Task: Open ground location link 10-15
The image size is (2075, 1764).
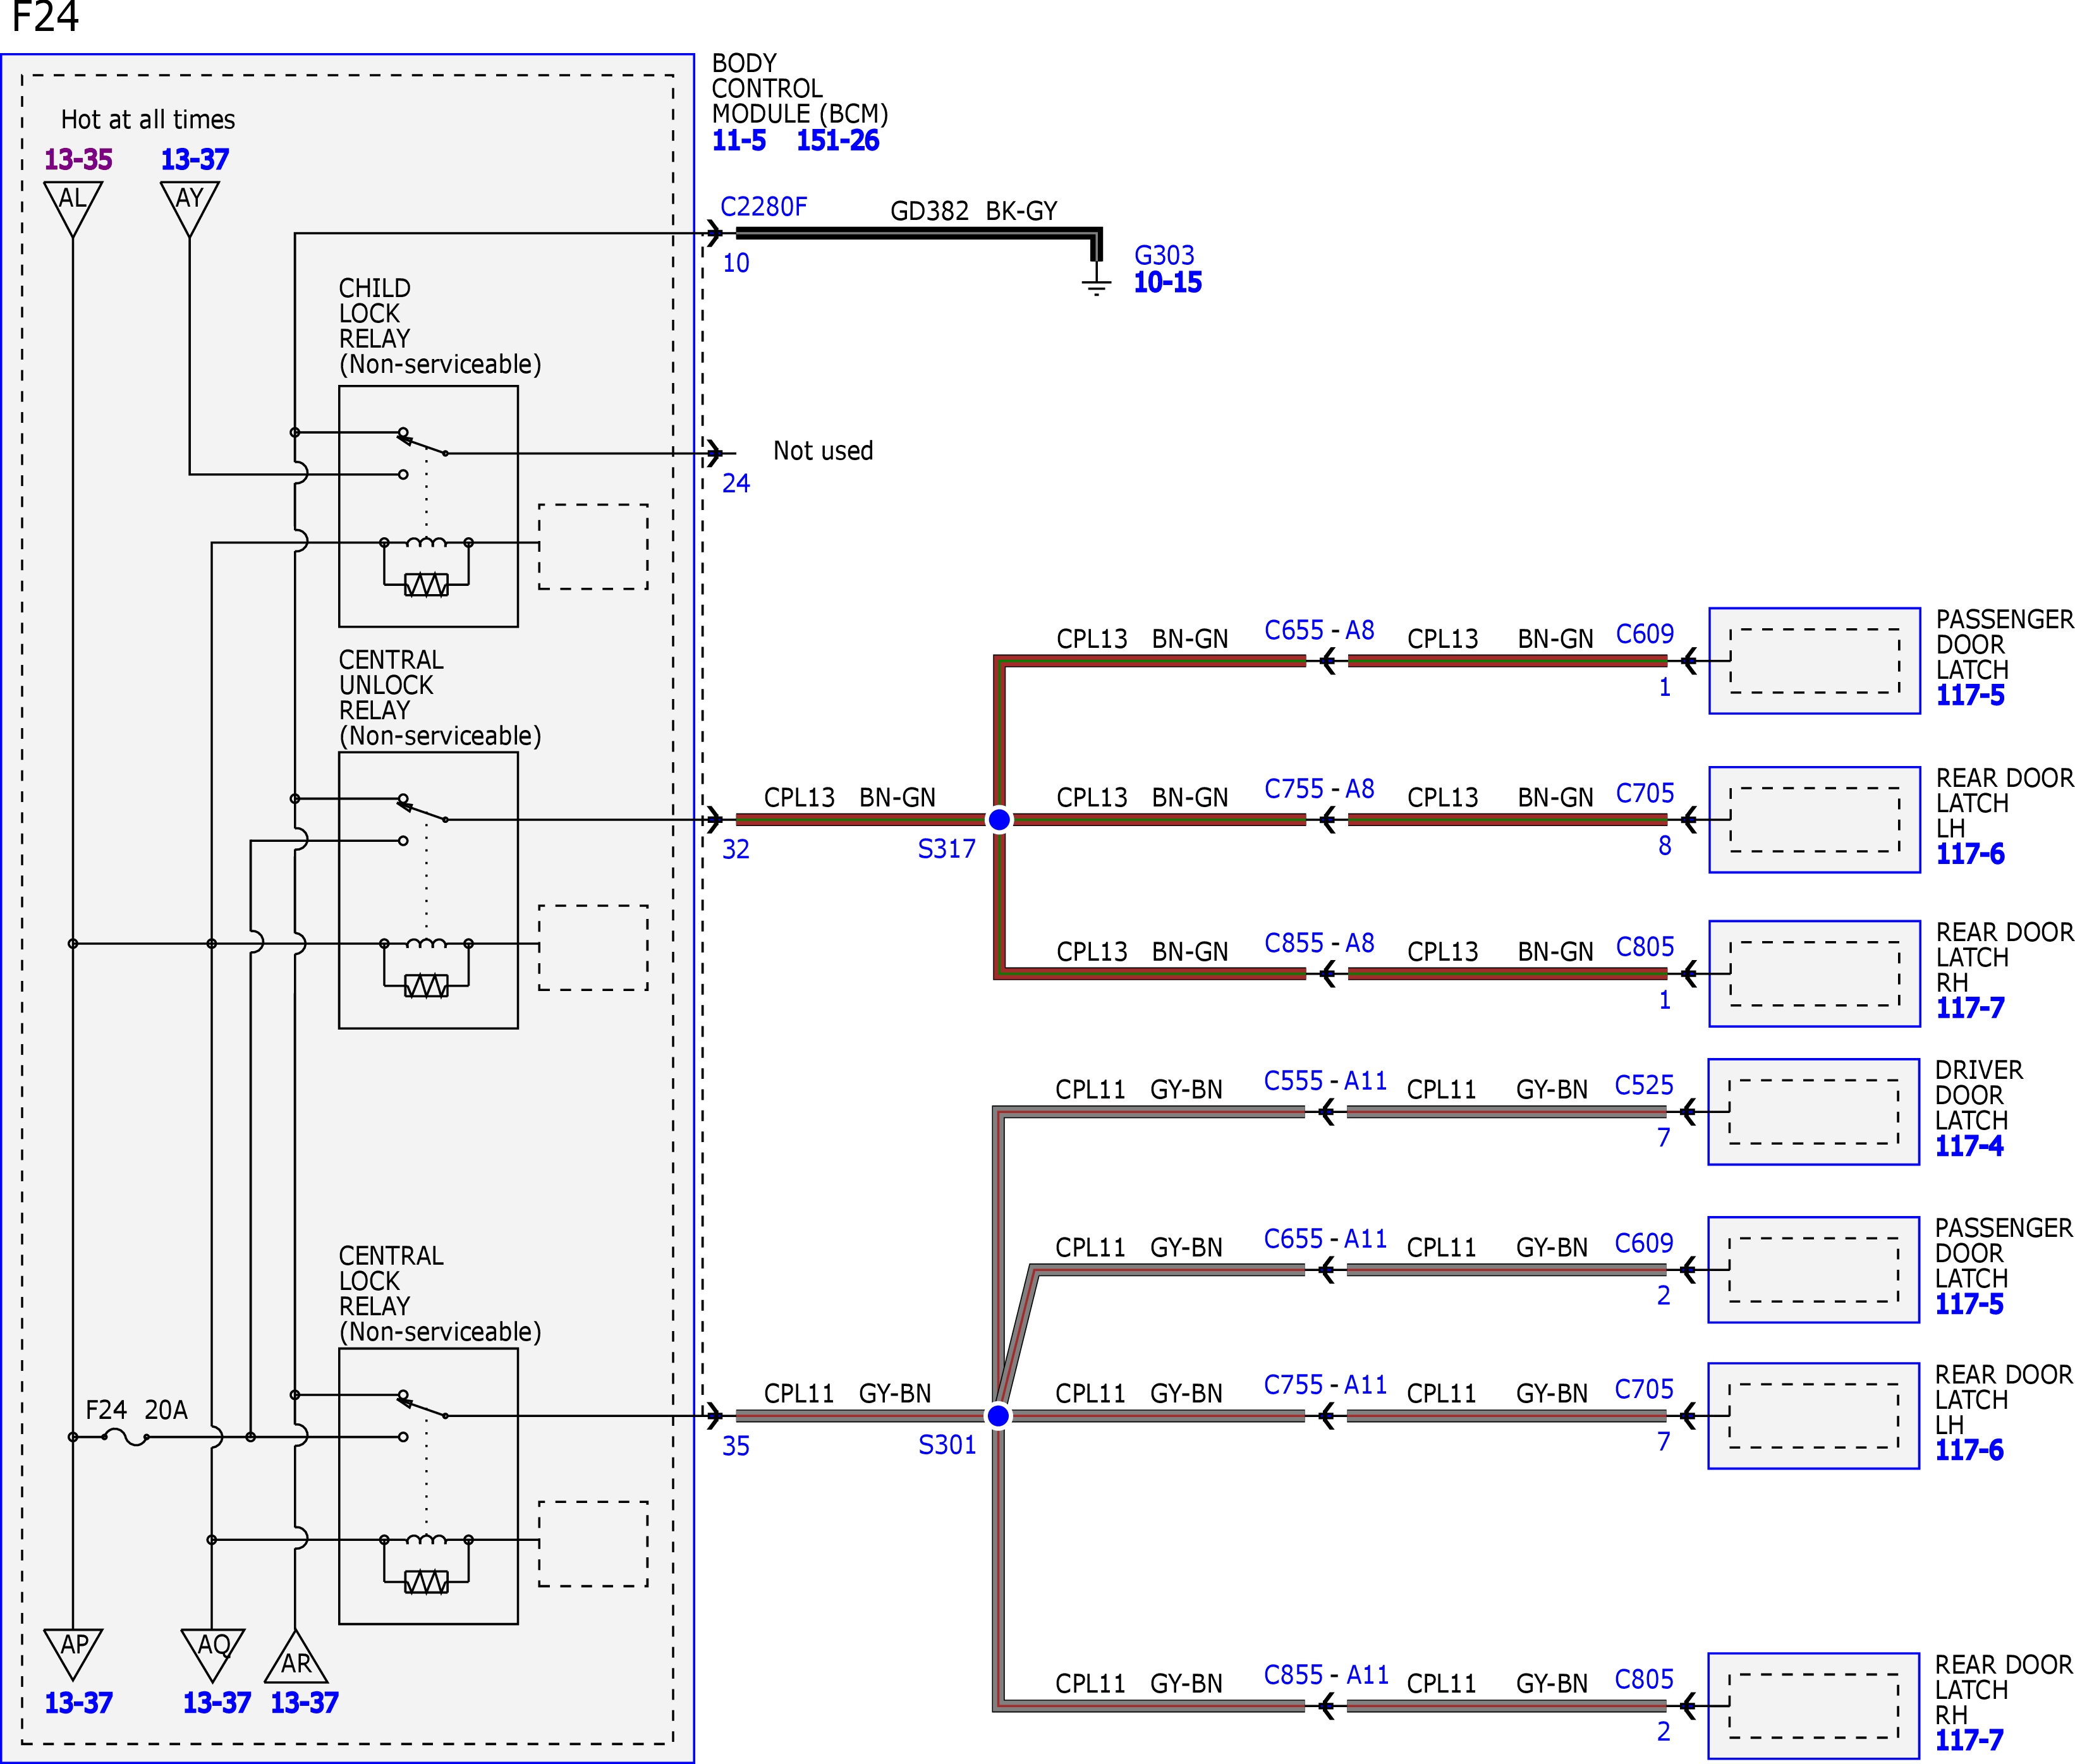Action: coord(1167,282)
